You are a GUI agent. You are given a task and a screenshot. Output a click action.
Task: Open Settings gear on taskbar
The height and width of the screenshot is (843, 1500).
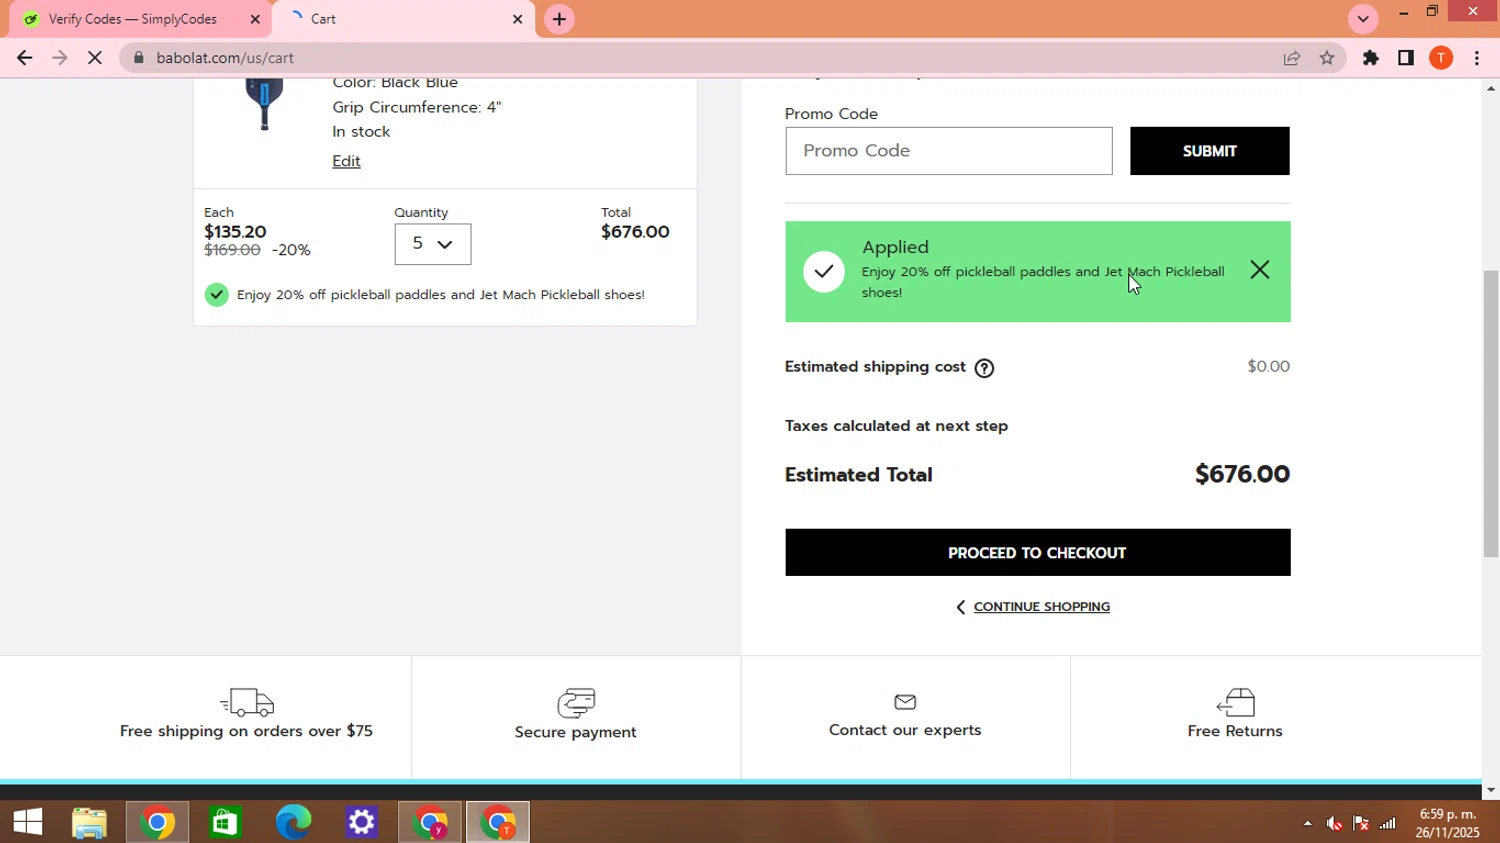point(361,822)
